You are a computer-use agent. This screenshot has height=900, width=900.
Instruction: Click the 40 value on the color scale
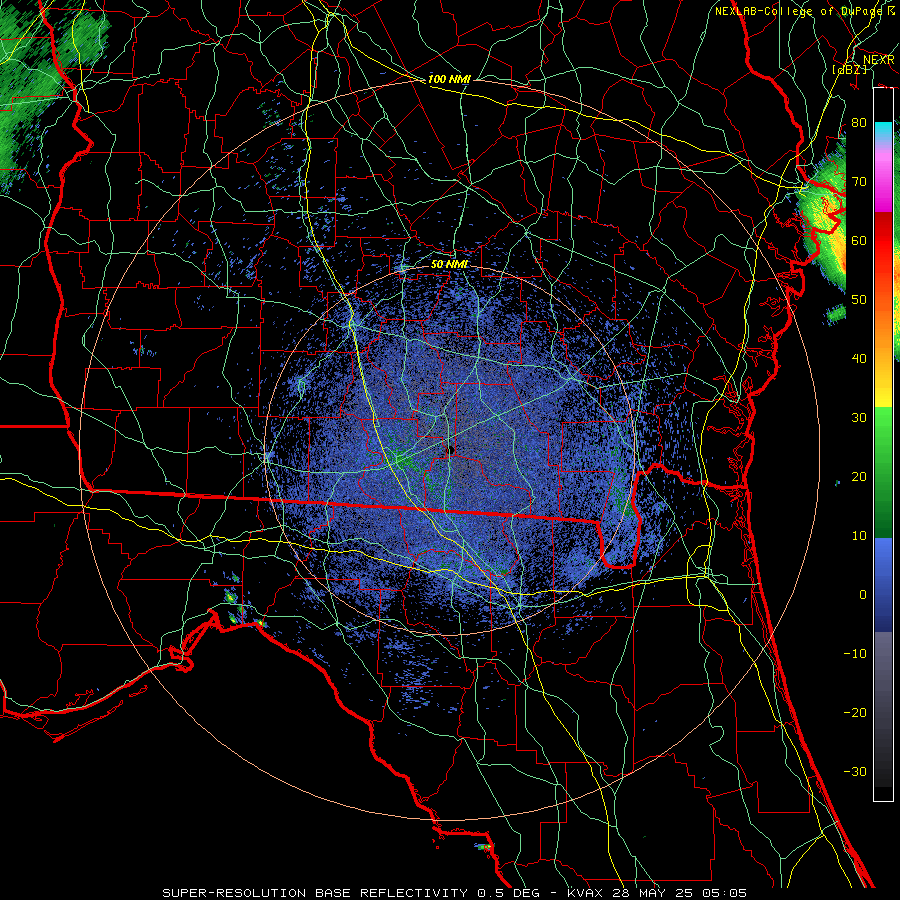[859, 359]
